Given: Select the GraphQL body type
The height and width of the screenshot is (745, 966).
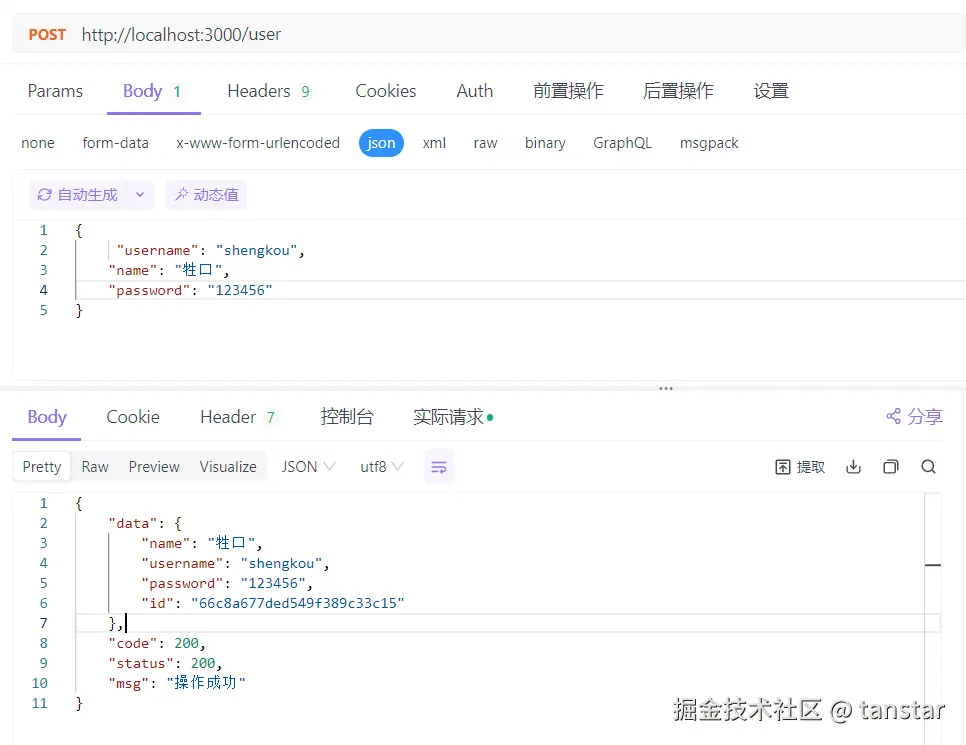Looking at the screenshot, I should (622, 143).
